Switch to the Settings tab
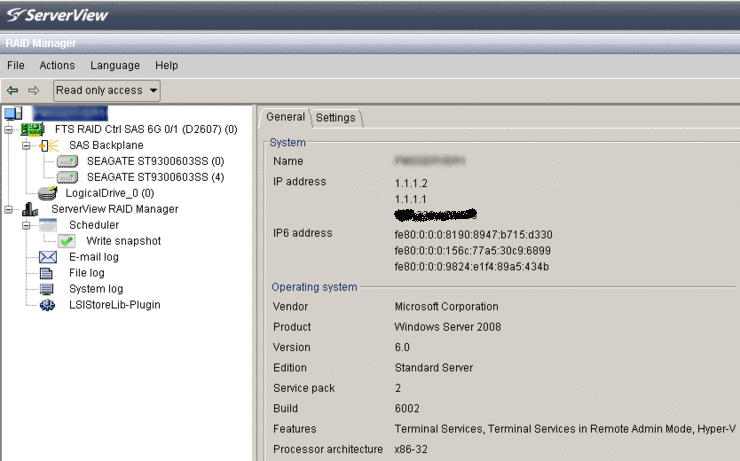This screenshot has height=461, width=740. tap(335, 118)
